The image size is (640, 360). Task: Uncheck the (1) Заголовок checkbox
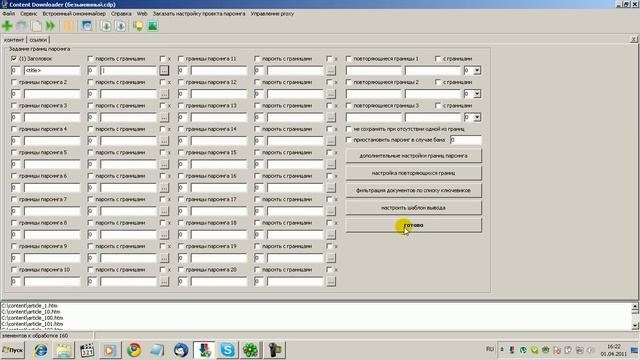[14, 59]
